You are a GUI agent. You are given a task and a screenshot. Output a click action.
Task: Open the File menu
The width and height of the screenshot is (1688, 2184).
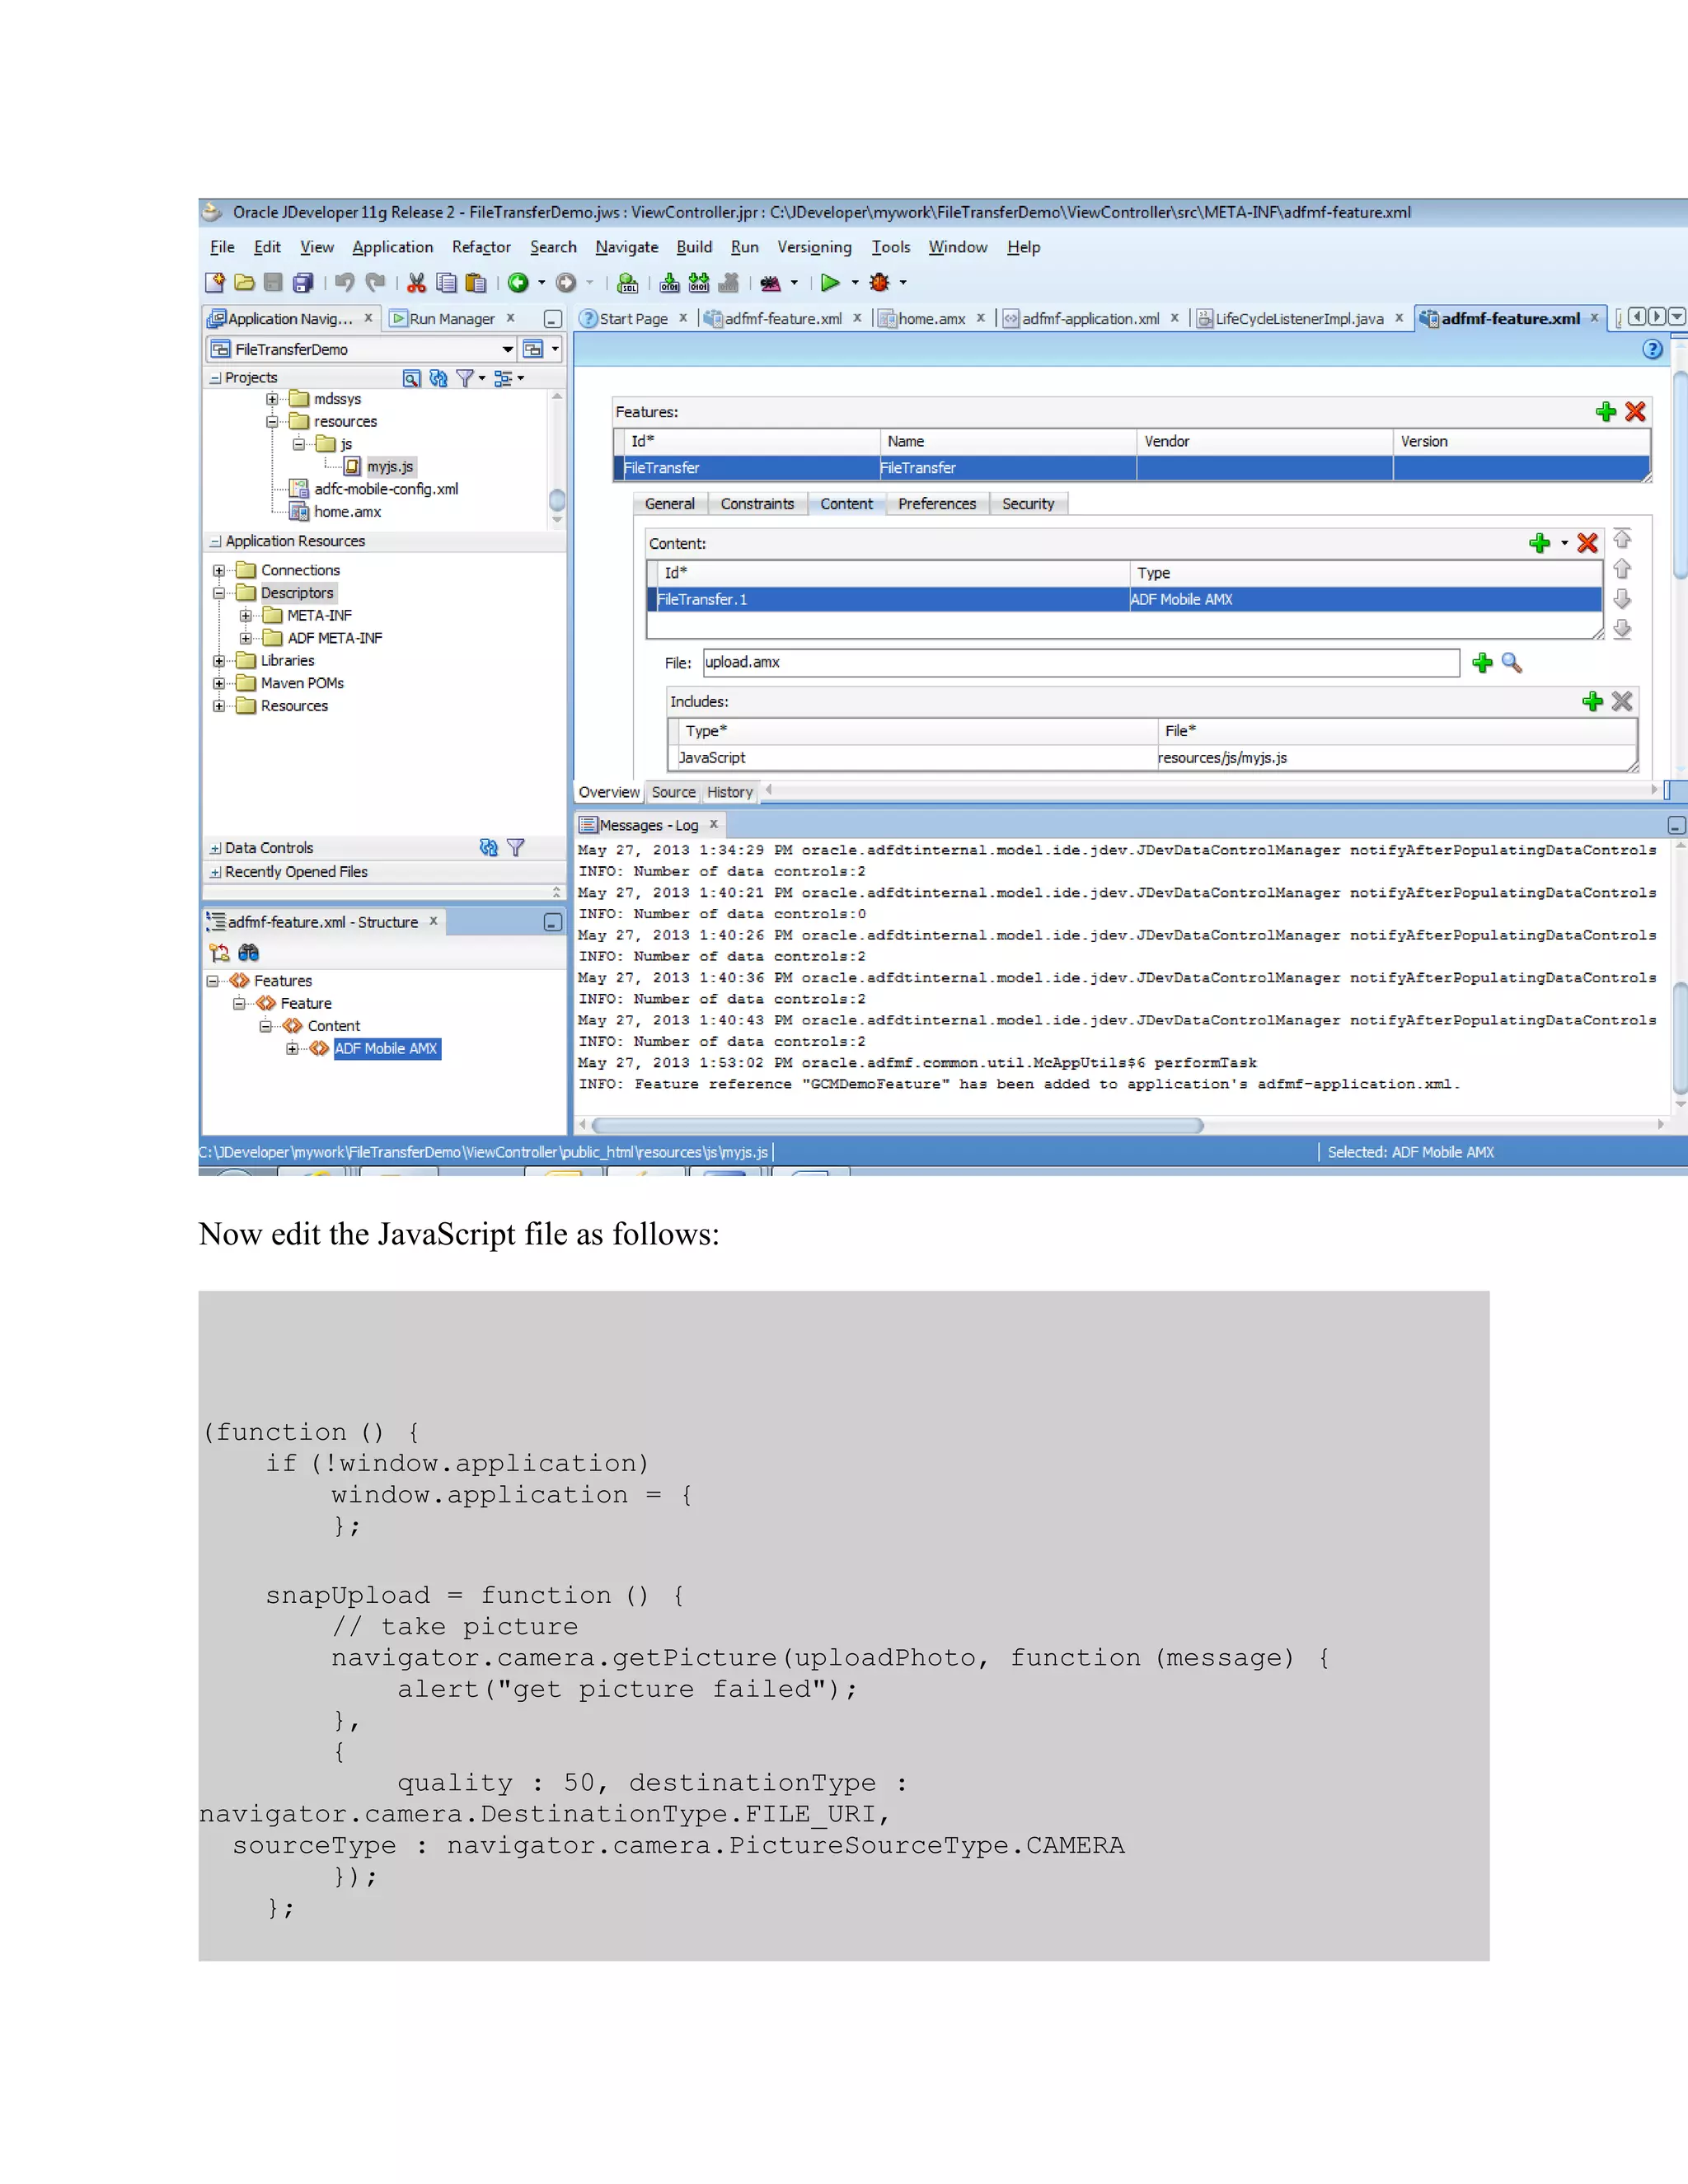click(x=222, y=247)
